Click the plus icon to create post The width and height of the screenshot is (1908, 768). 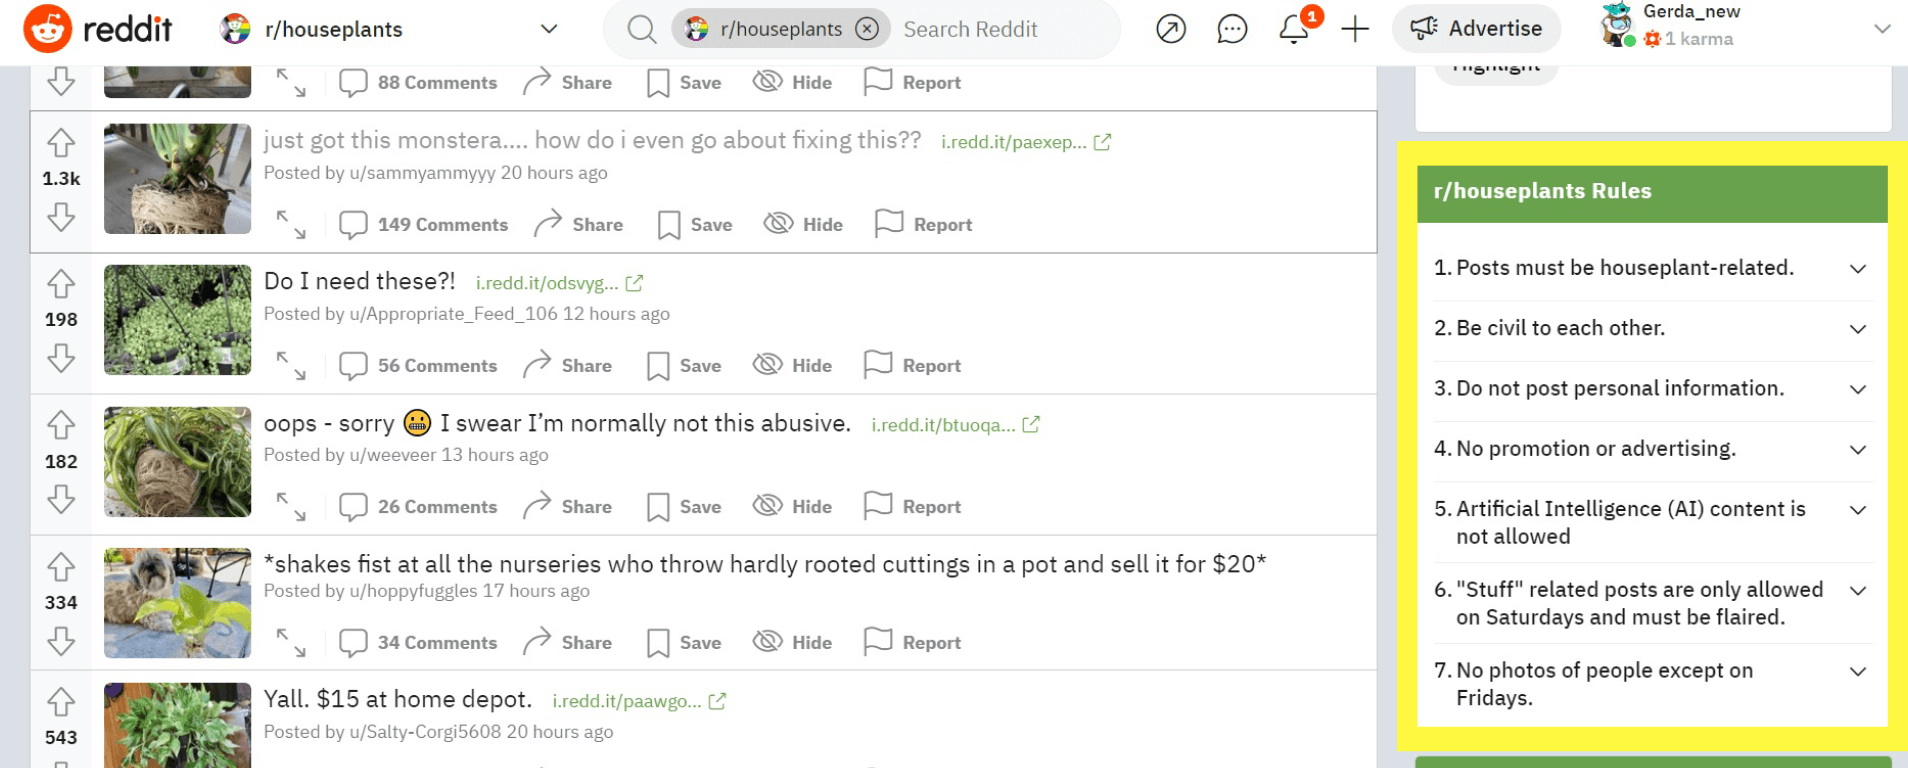[x=1355, y=29]
